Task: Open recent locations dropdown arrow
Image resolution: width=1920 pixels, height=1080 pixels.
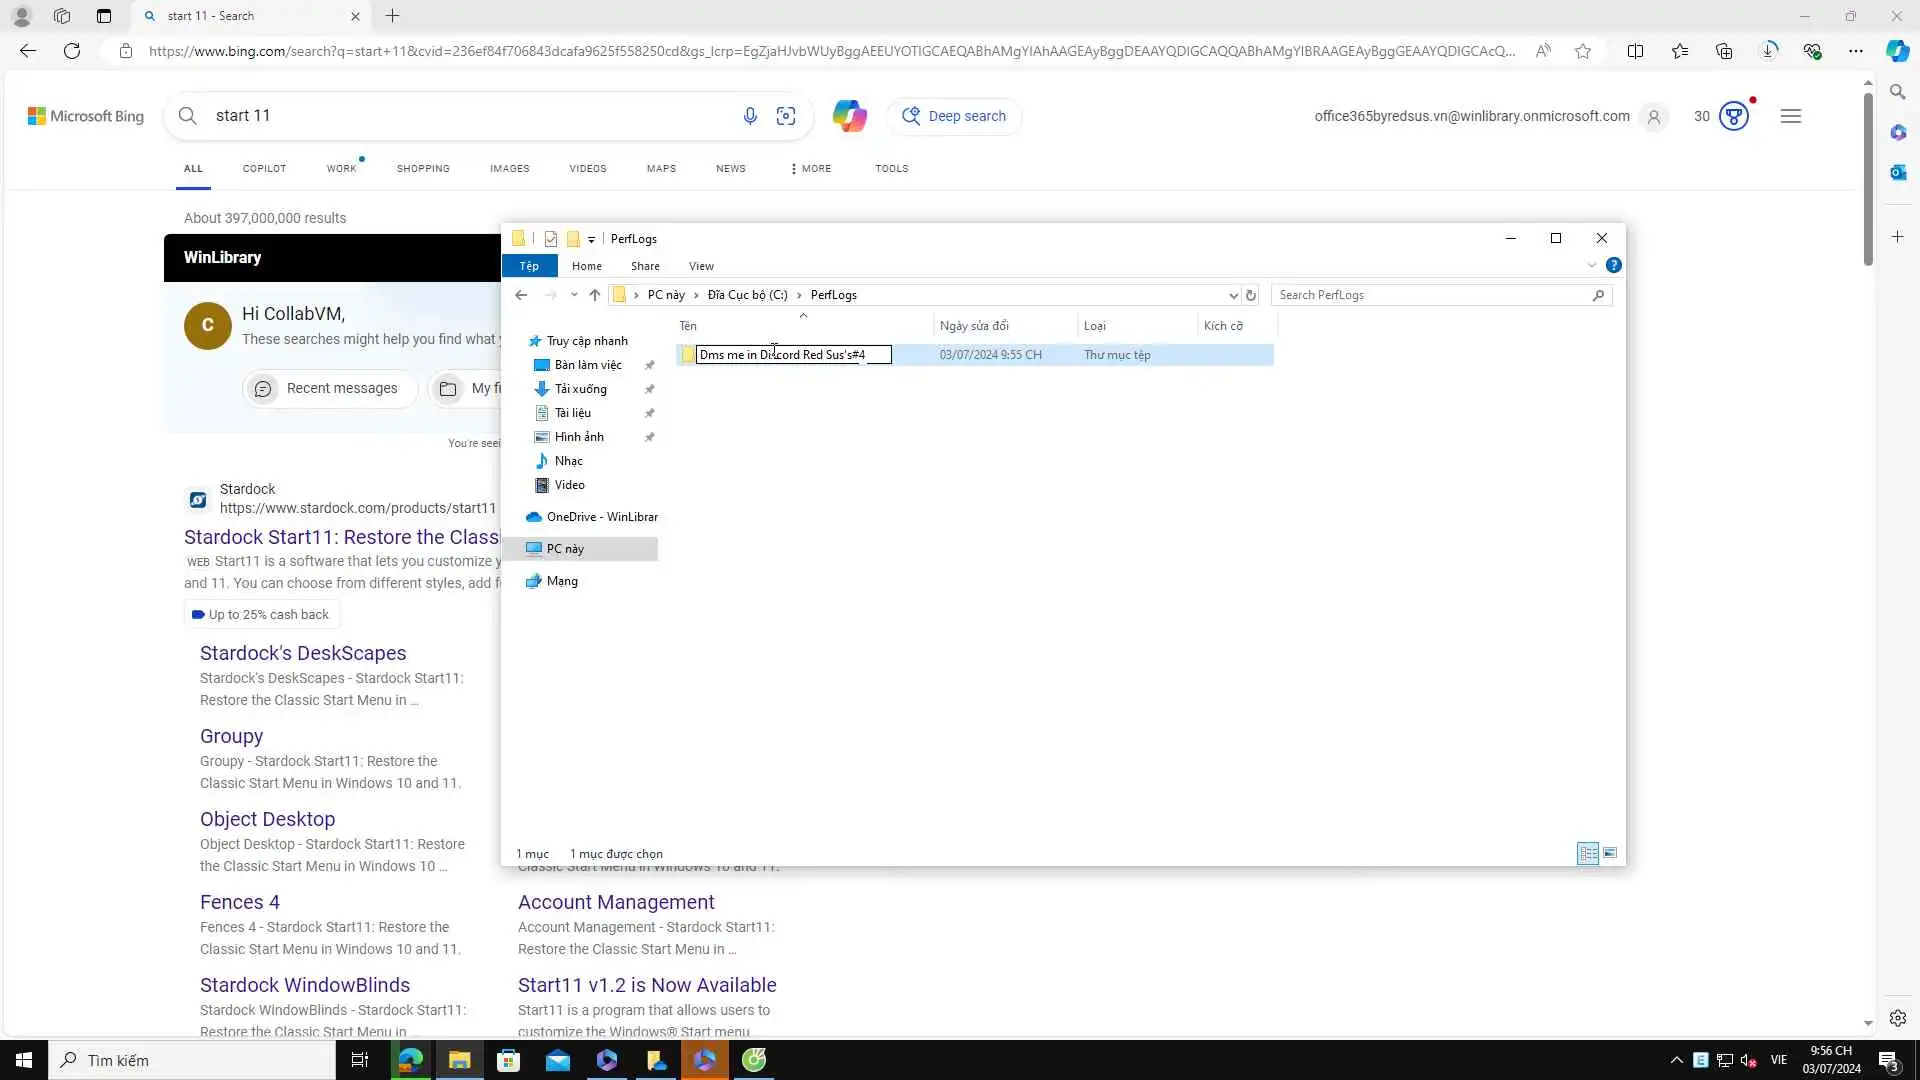Action: (574, 295)
